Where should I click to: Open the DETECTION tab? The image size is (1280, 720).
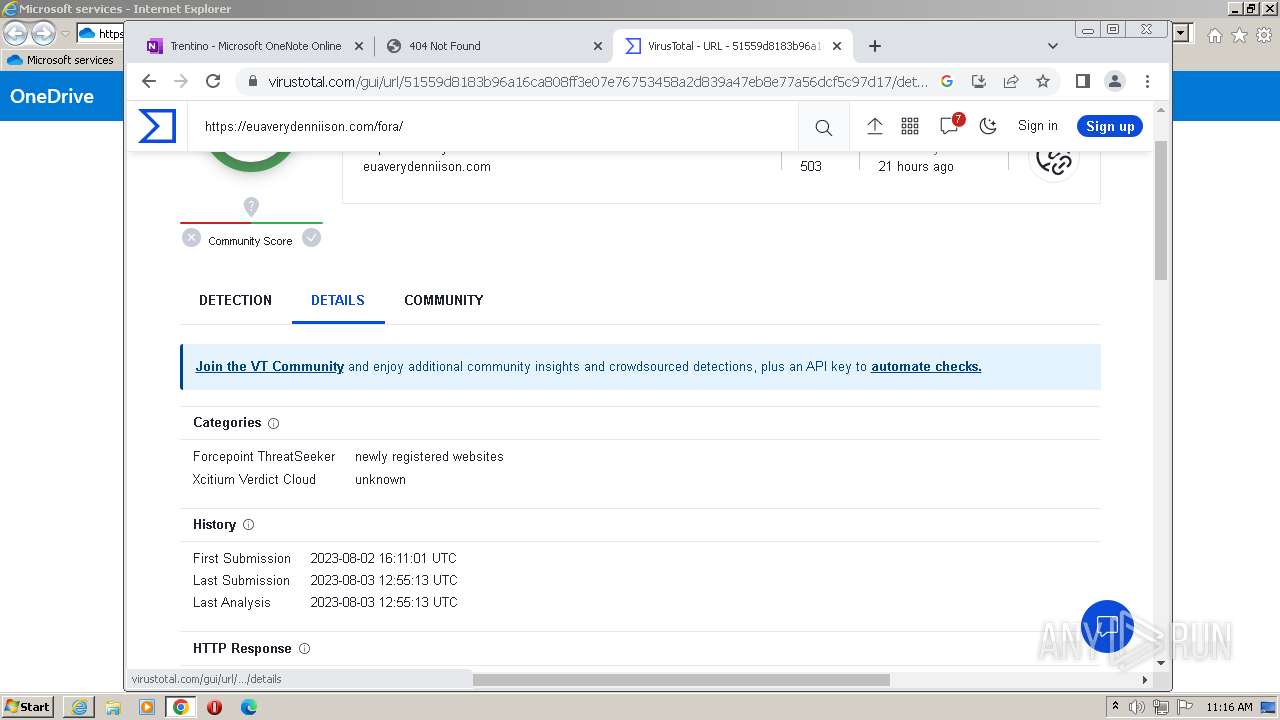pos(235,300)
